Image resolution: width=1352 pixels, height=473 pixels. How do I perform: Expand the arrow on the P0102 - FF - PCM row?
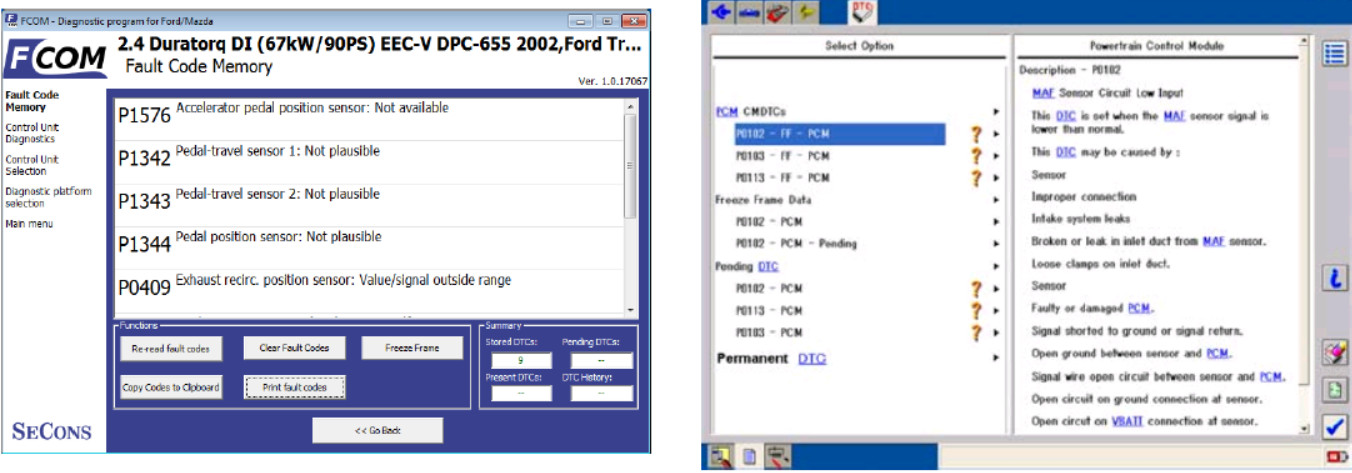(996, 134)
